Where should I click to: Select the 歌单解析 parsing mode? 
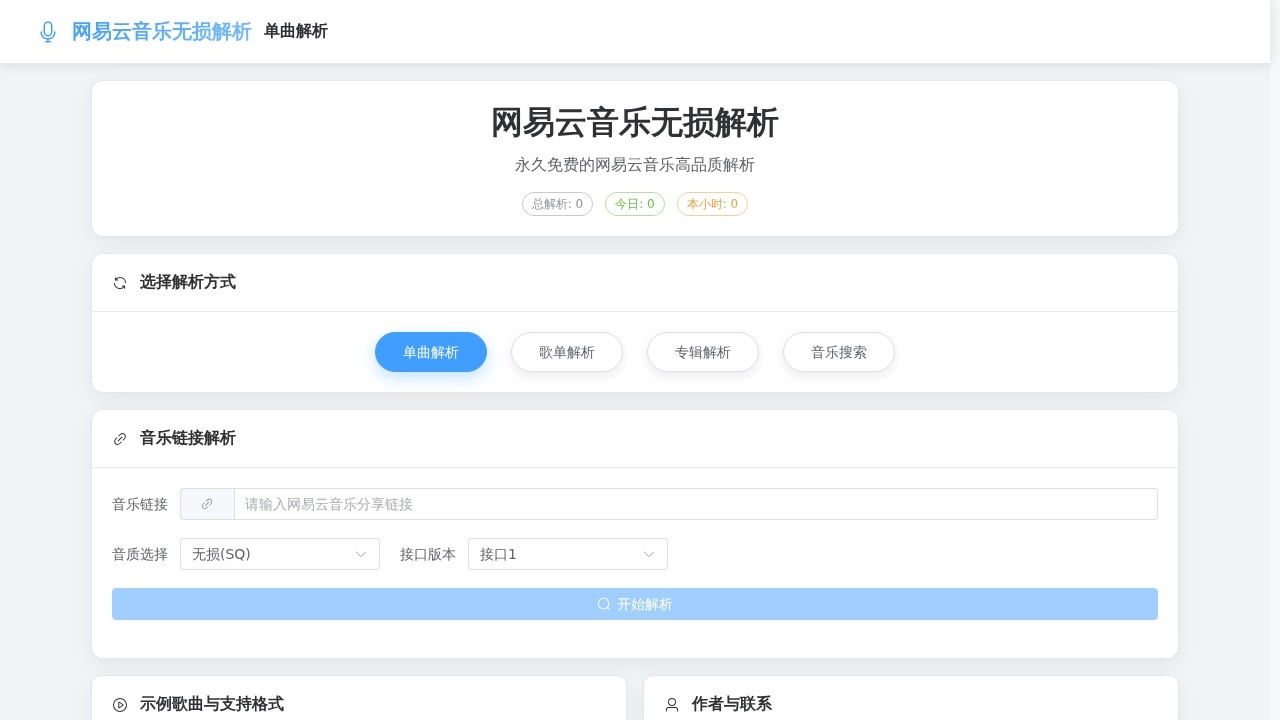click(x=567, y=352)
